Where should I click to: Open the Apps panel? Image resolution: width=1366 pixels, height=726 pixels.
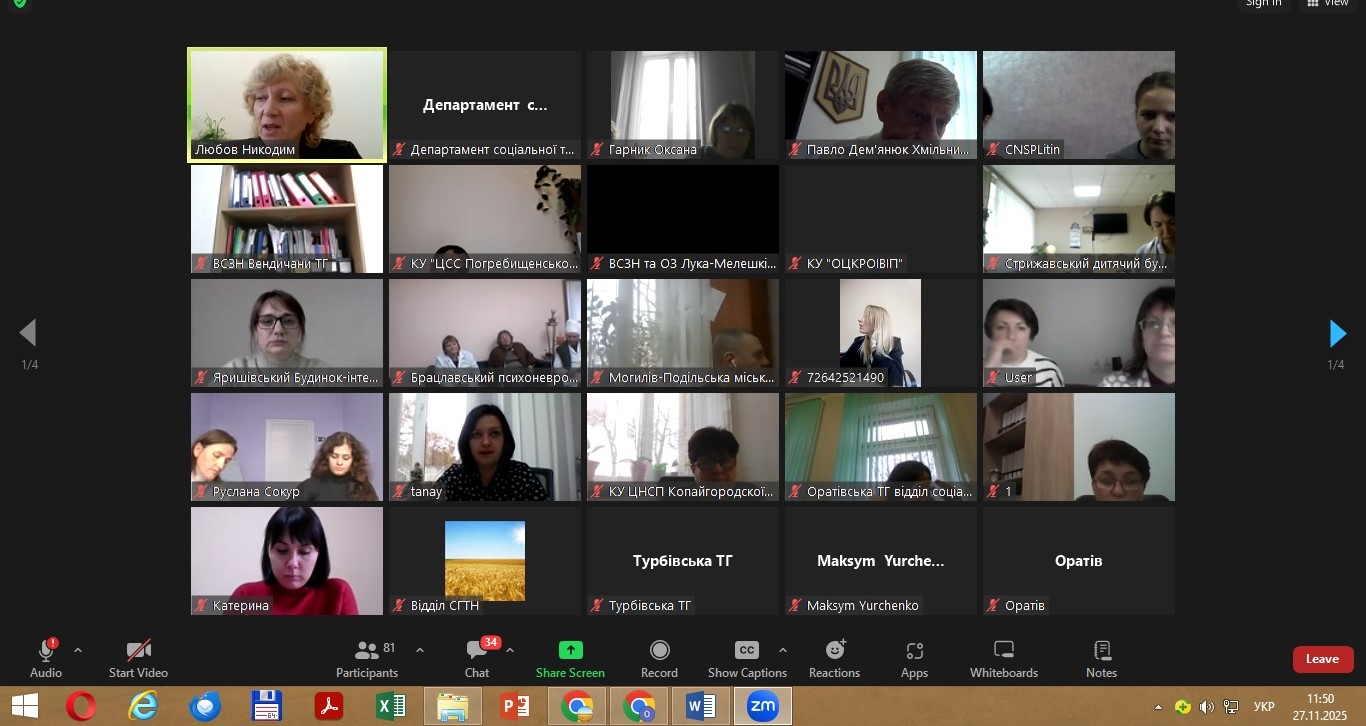tap(914, 659)
